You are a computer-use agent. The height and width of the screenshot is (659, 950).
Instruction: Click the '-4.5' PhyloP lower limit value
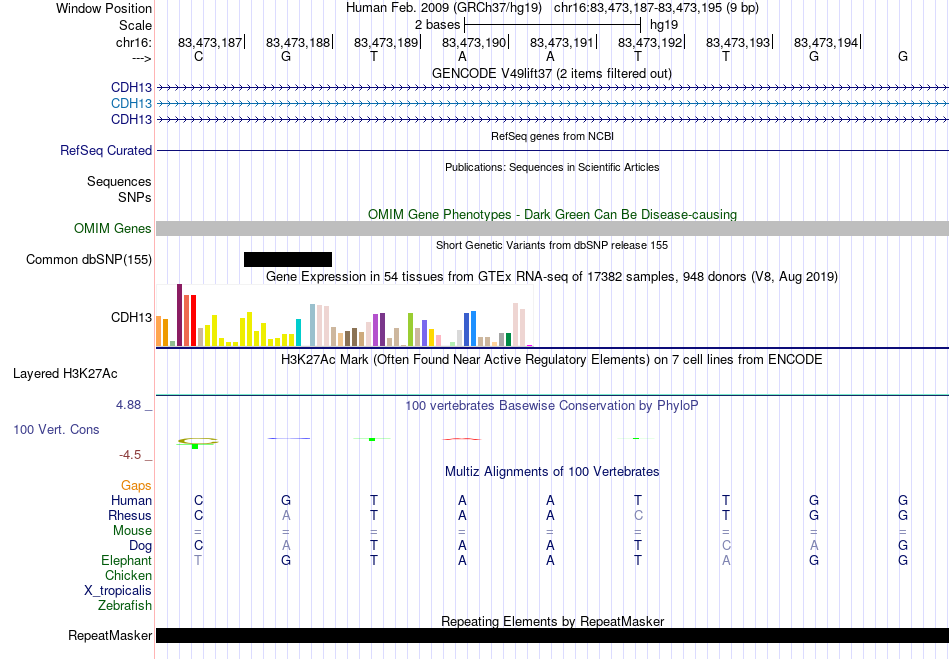coord(130,455)
